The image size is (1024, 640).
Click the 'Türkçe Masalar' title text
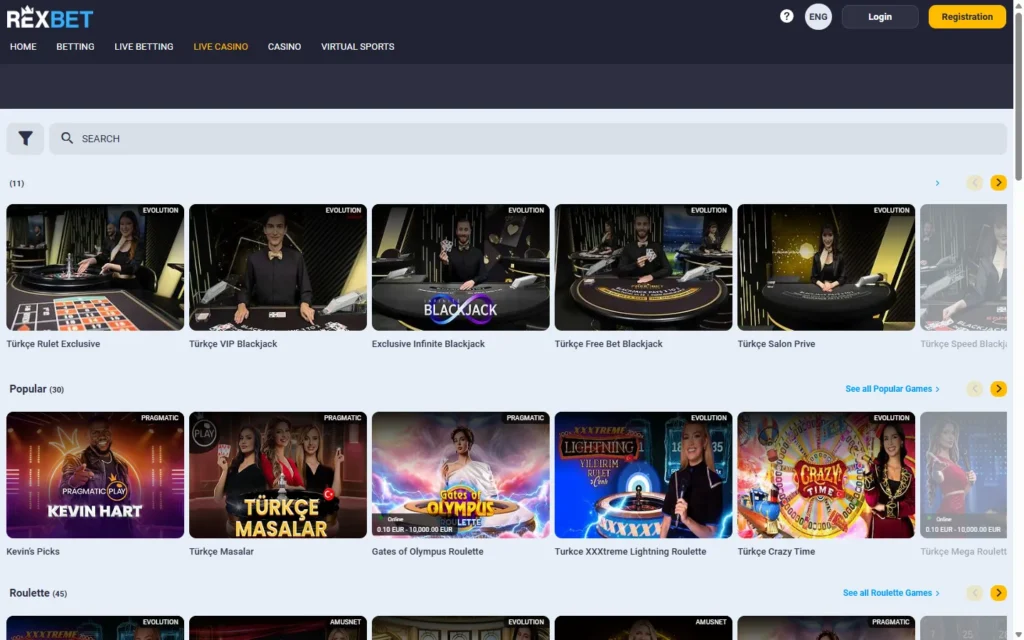221,552
